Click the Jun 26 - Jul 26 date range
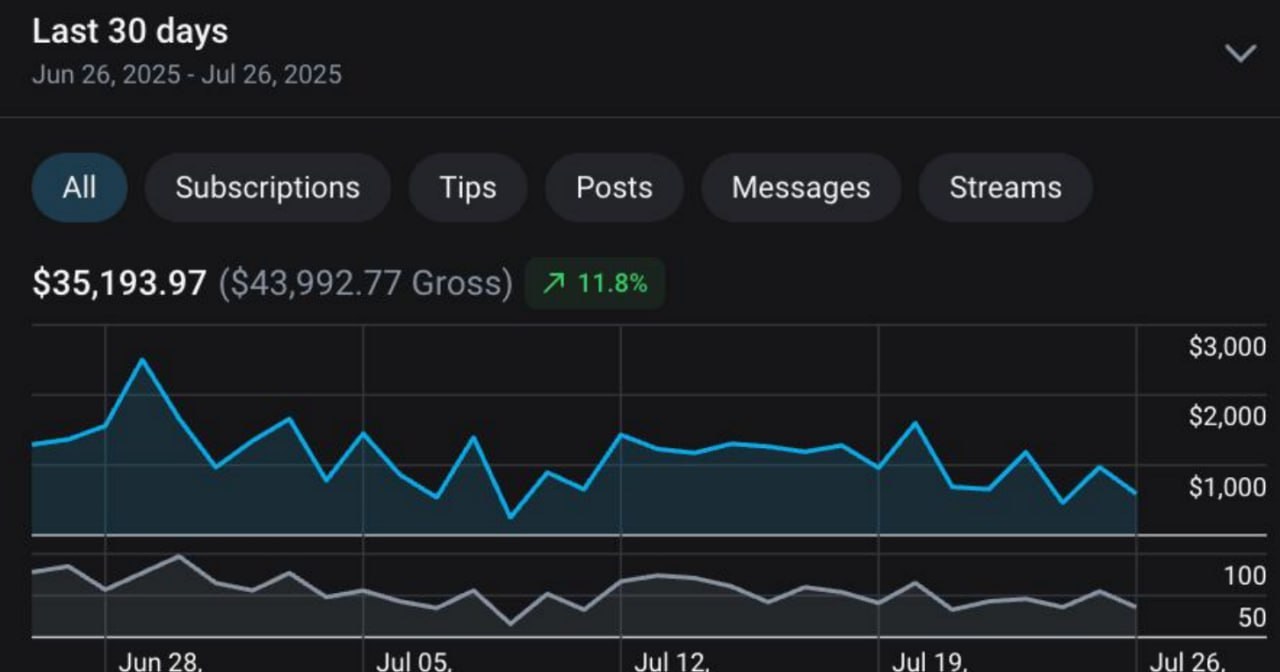This screenshot has height=672, width=1280. [x=186, y=74]
